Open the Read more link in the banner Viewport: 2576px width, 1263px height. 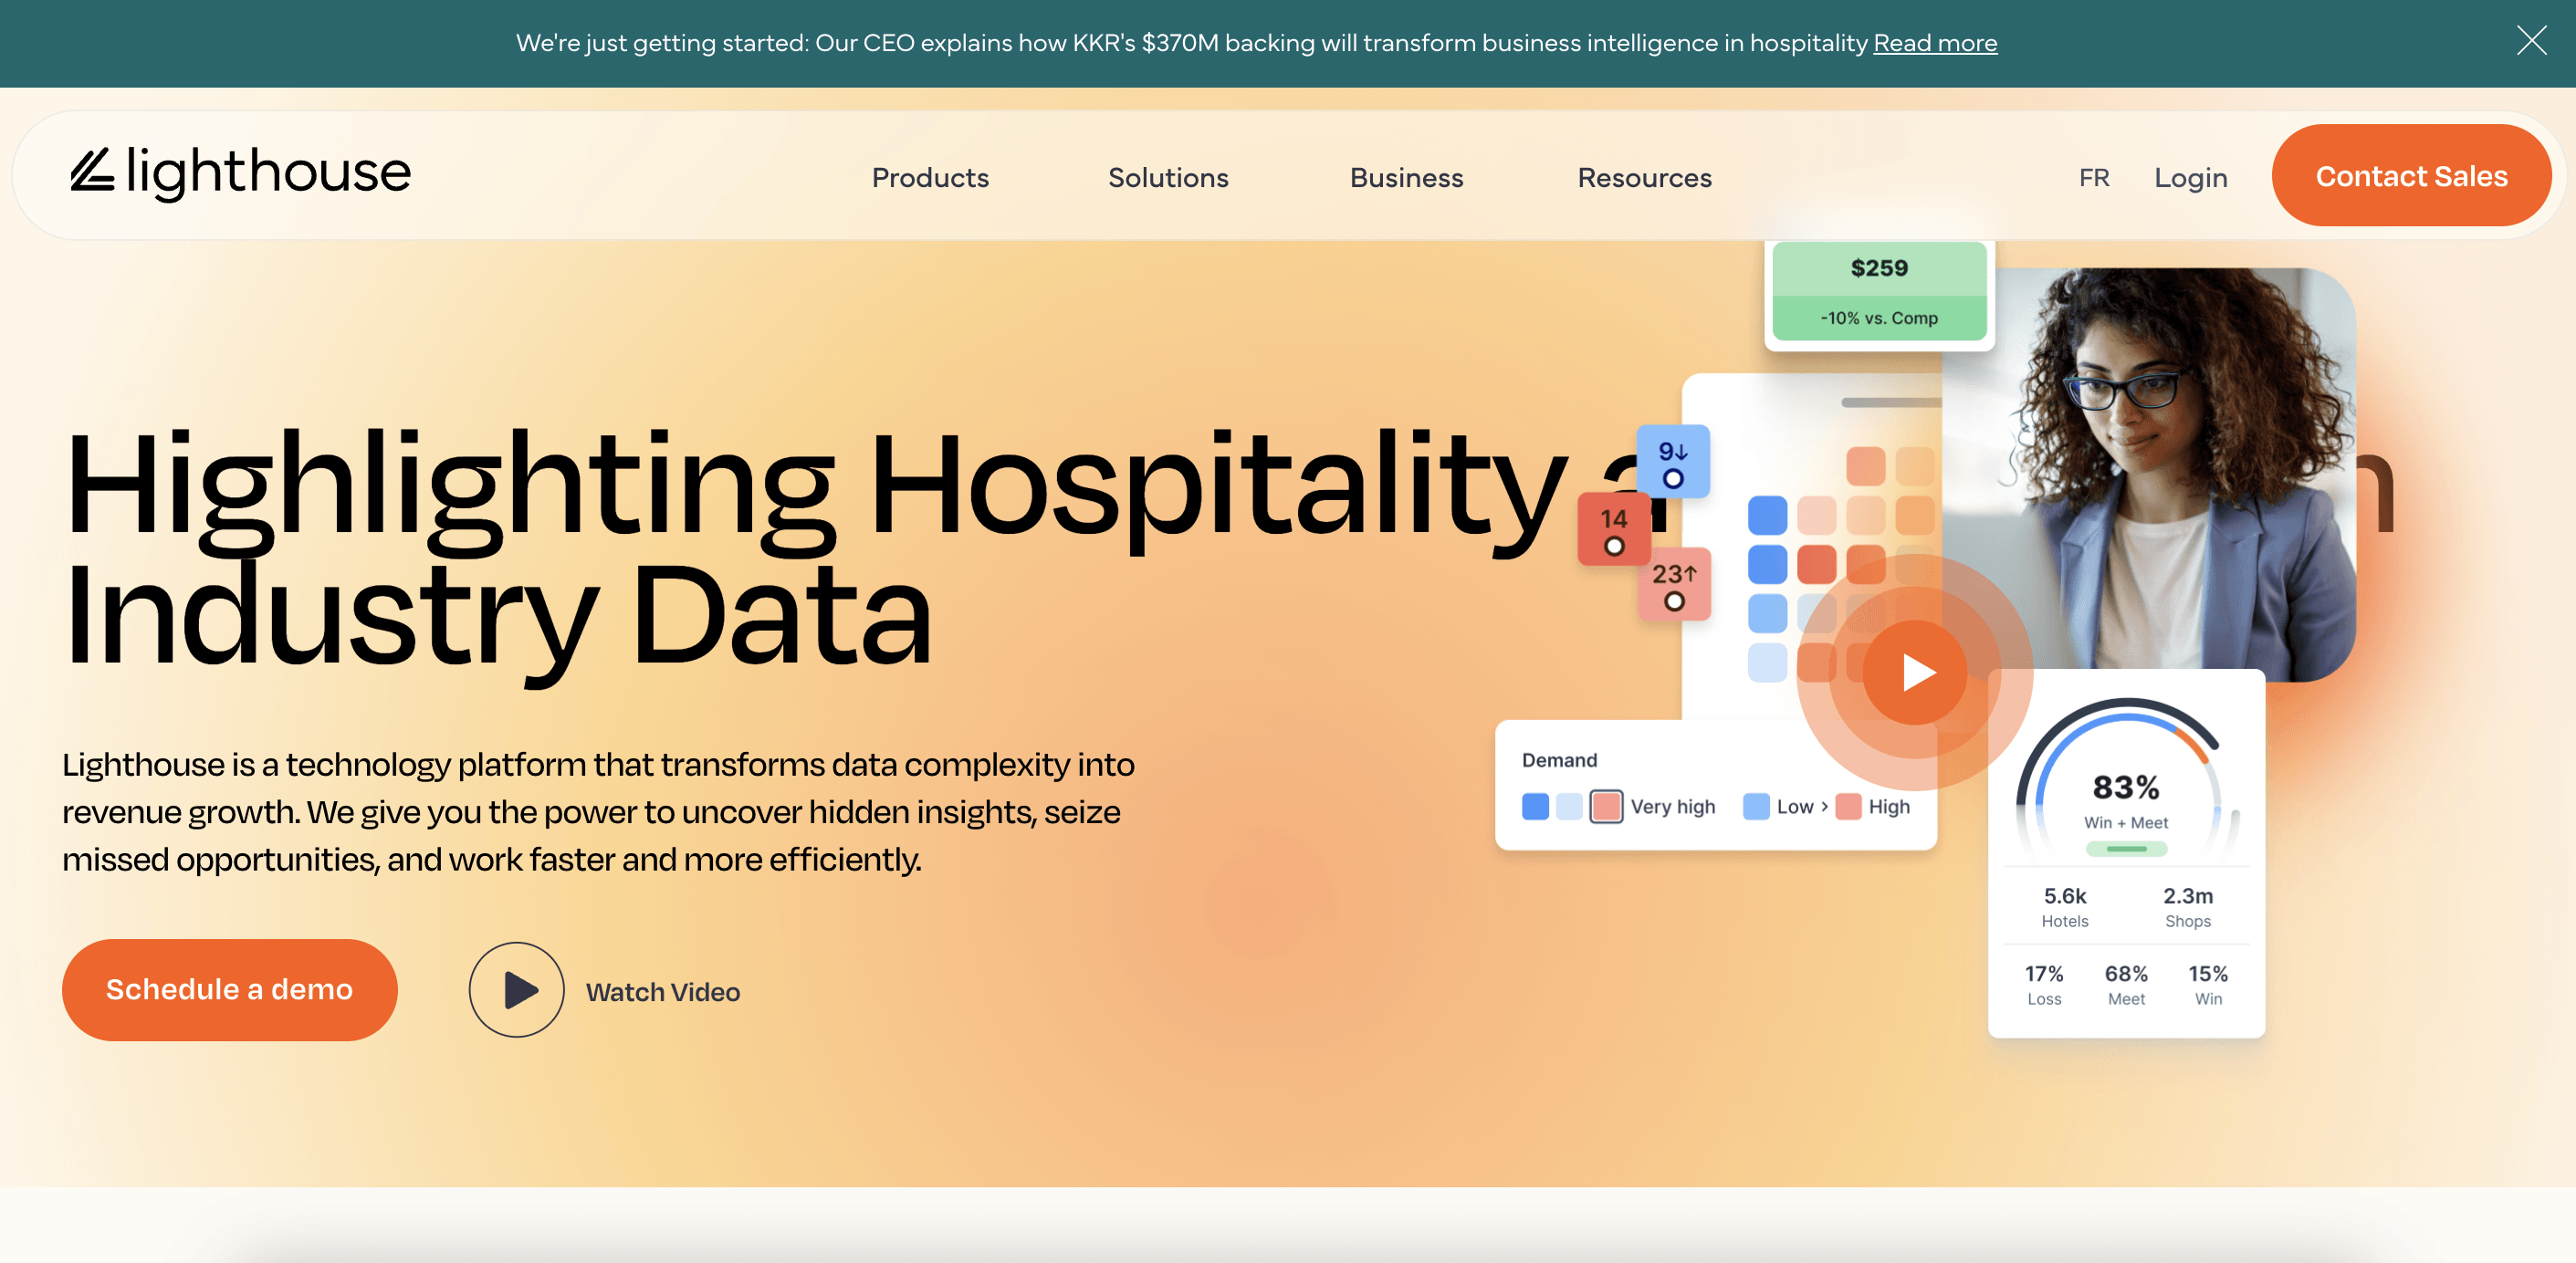point(1934,43)
